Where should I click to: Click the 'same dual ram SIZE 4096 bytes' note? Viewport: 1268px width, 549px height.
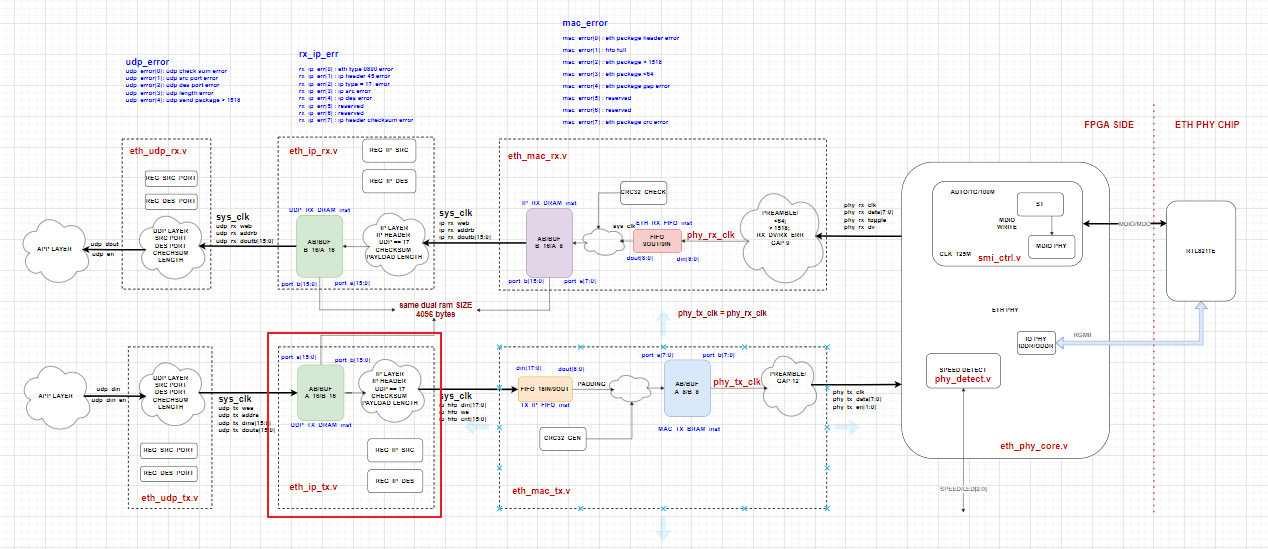(x=436, y=309)
